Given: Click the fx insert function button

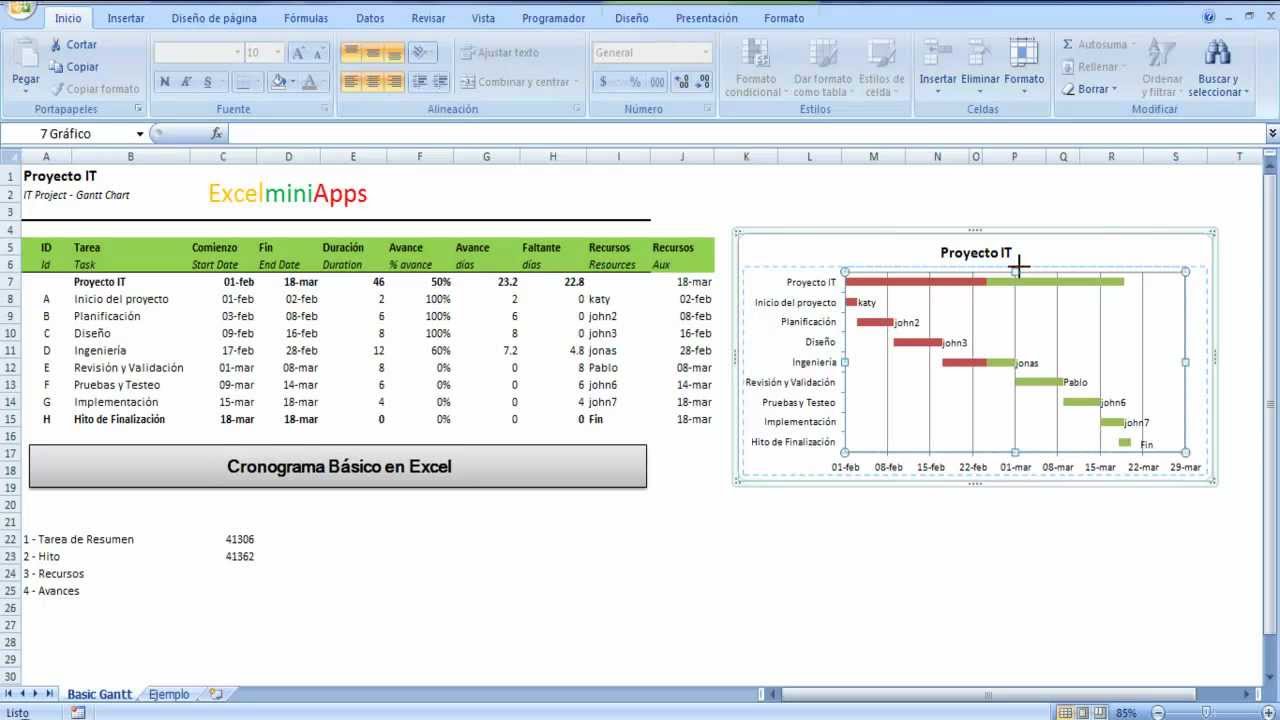Looking at the screenshot, I should (x=216, y=134).
